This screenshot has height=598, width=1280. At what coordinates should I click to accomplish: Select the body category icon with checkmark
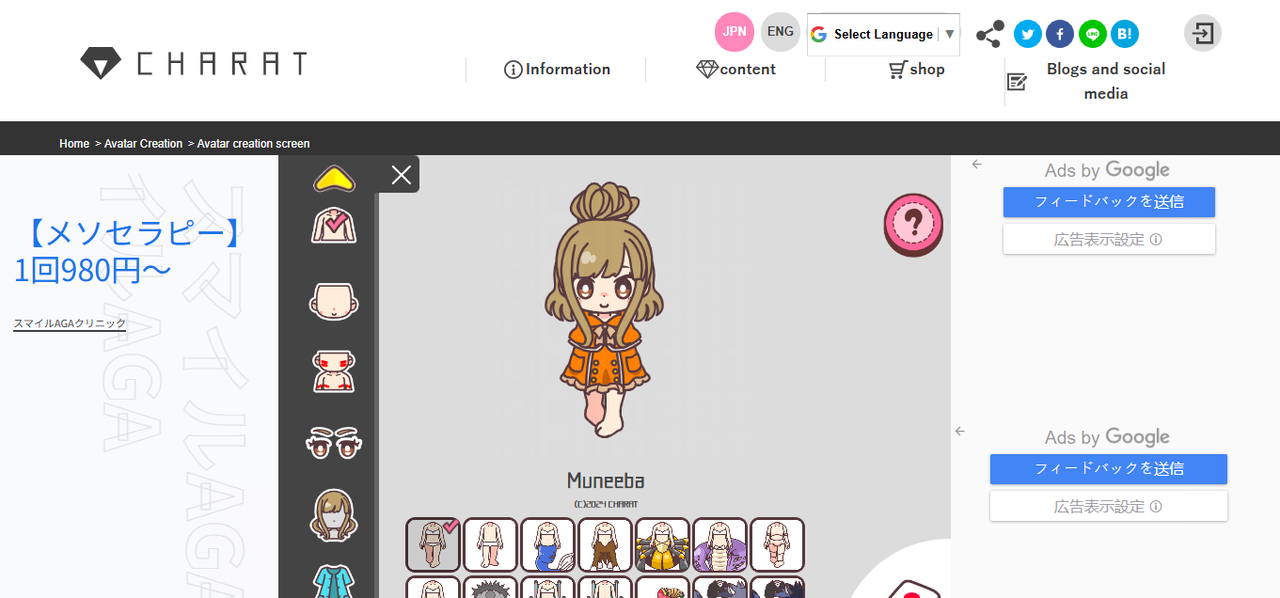(334, 226)
